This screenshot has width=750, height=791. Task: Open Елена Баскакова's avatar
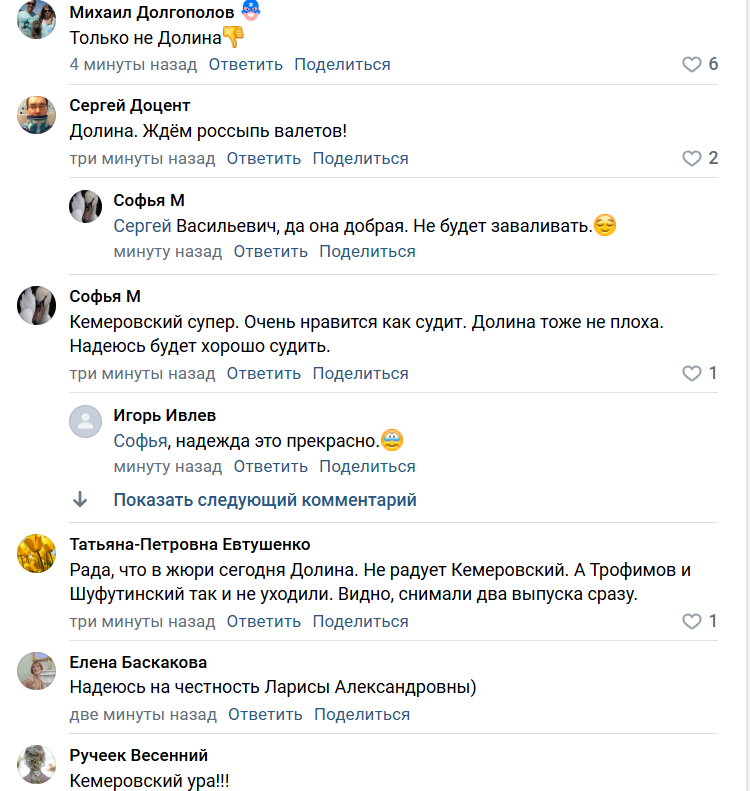tap(37, 671)
